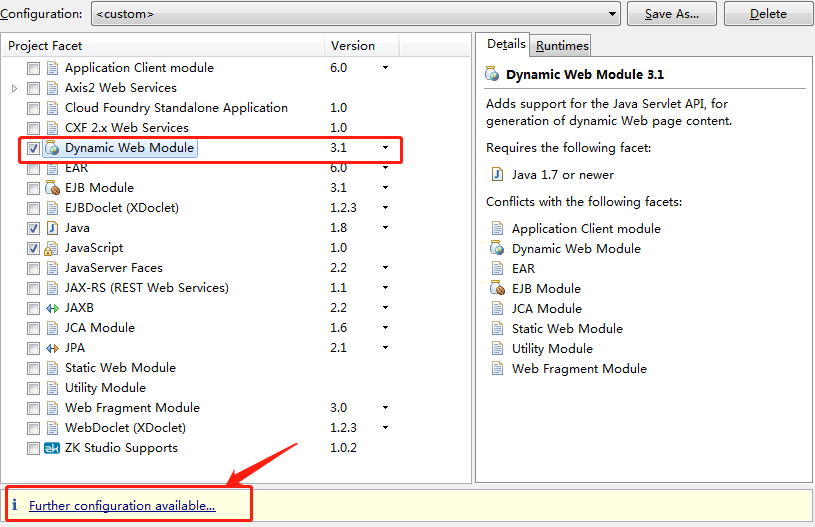Click the EJB Module bean icon in facet list
The image size is (815, 527).
52,188
